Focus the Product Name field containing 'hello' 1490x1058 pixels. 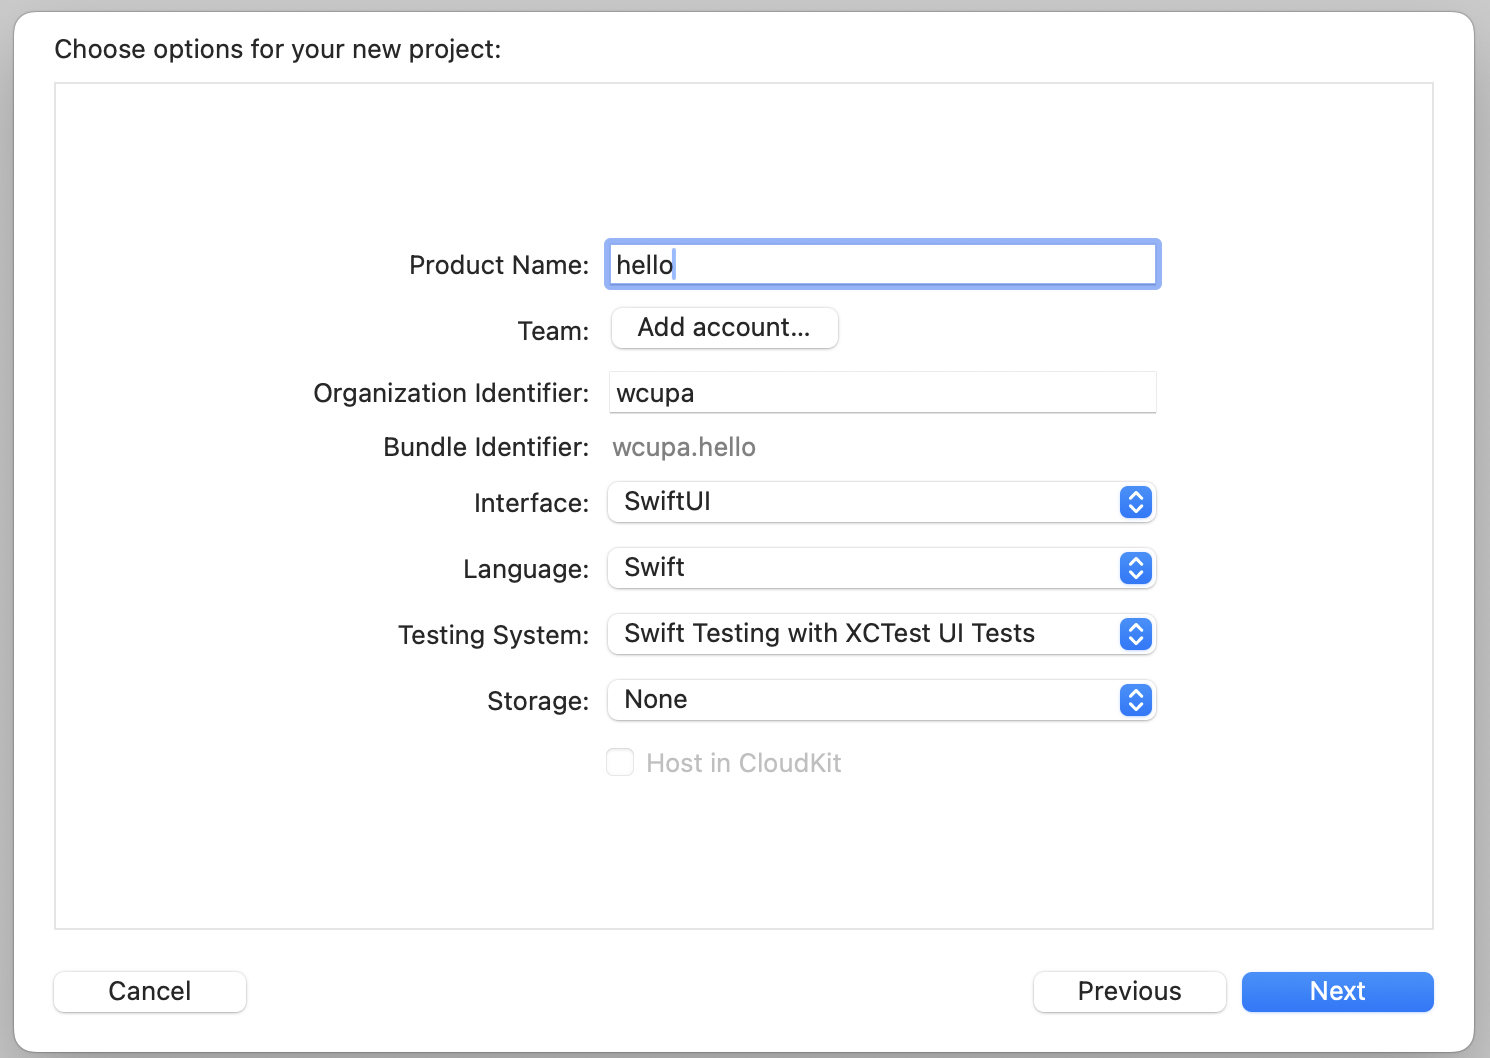[882, 265]
